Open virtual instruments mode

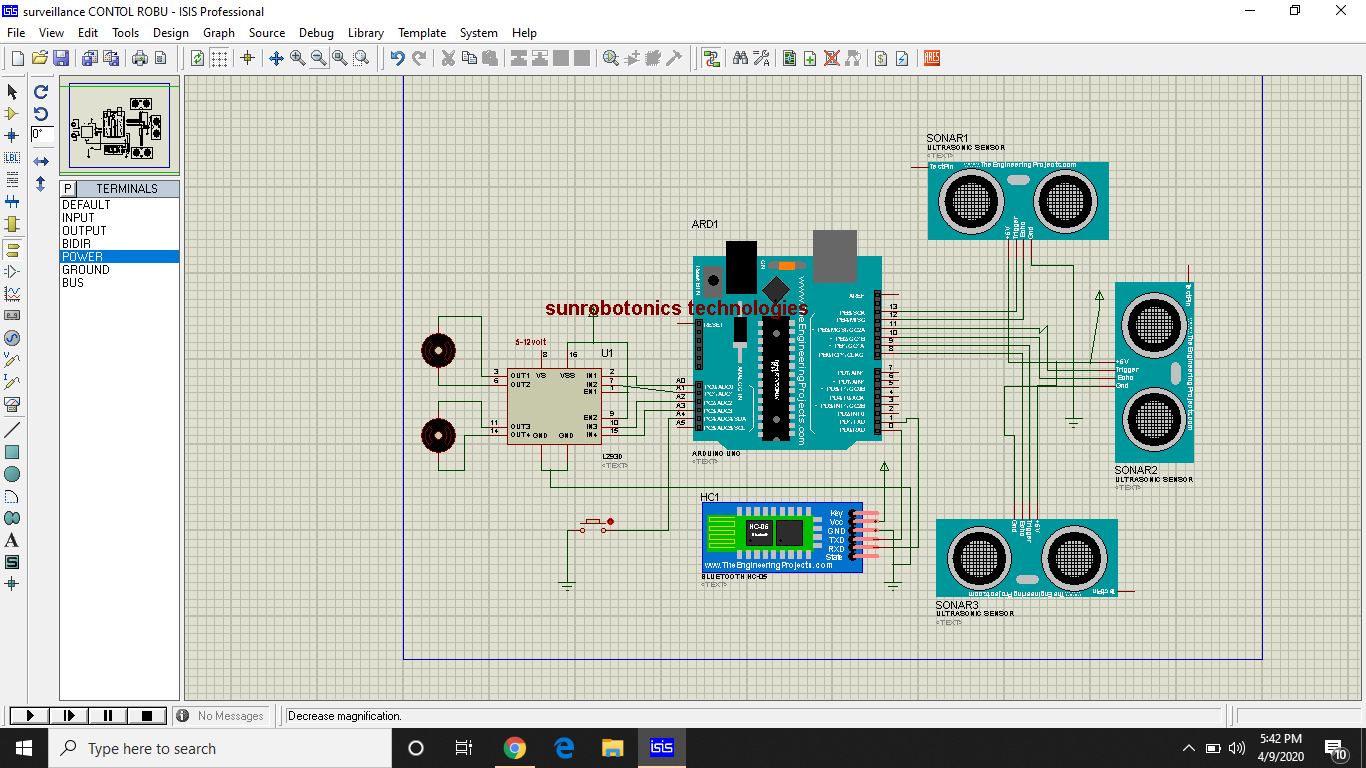tap(12, 404)
